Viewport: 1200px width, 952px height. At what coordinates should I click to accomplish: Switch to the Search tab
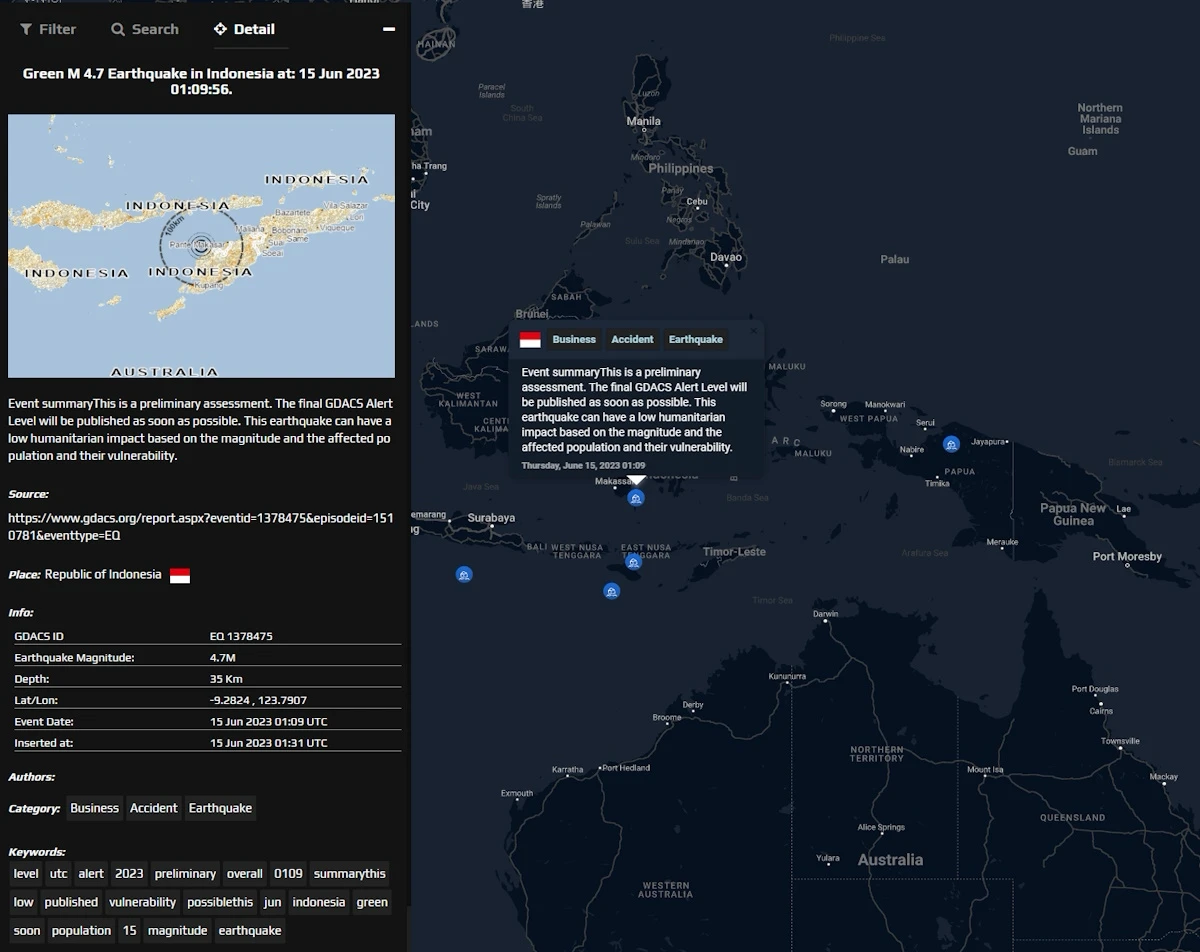[145, 29]
